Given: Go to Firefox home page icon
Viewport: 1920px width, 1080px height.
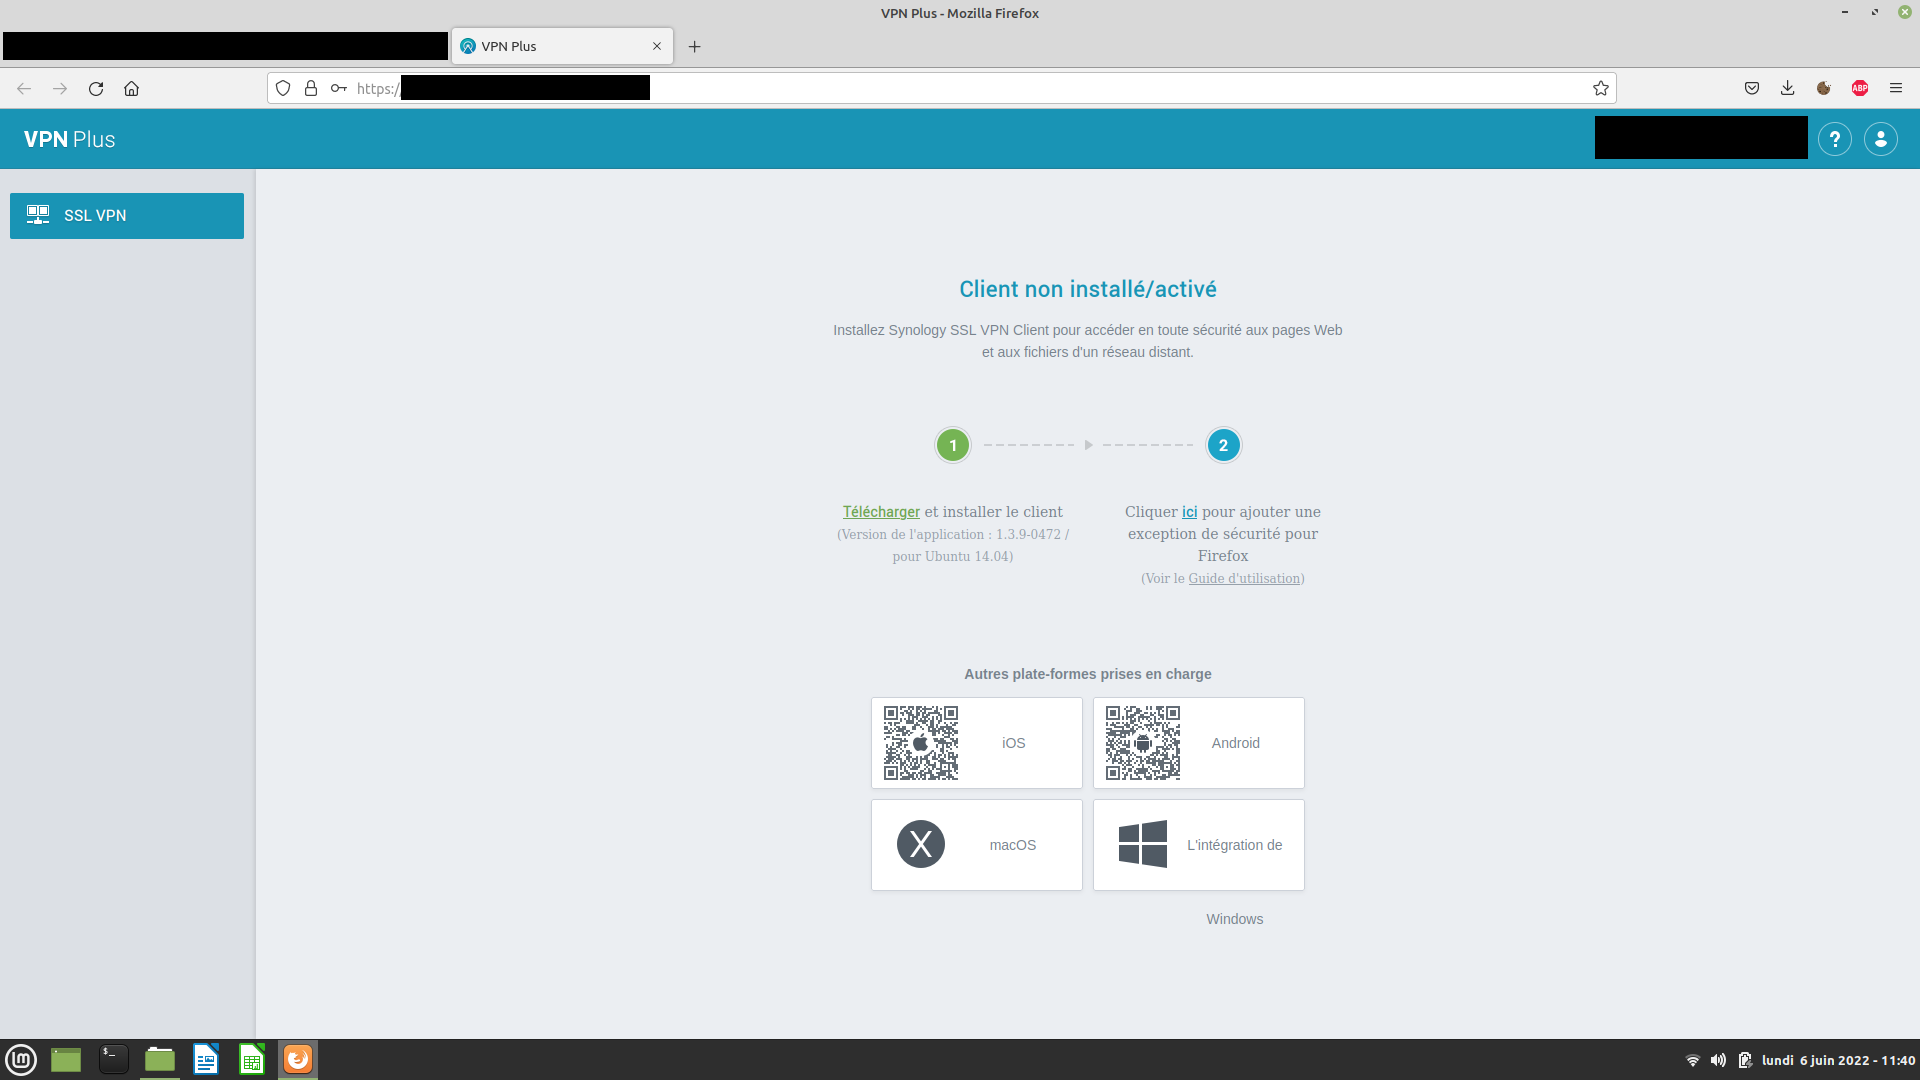Looking at the screenshot, I should coord(131,89).
